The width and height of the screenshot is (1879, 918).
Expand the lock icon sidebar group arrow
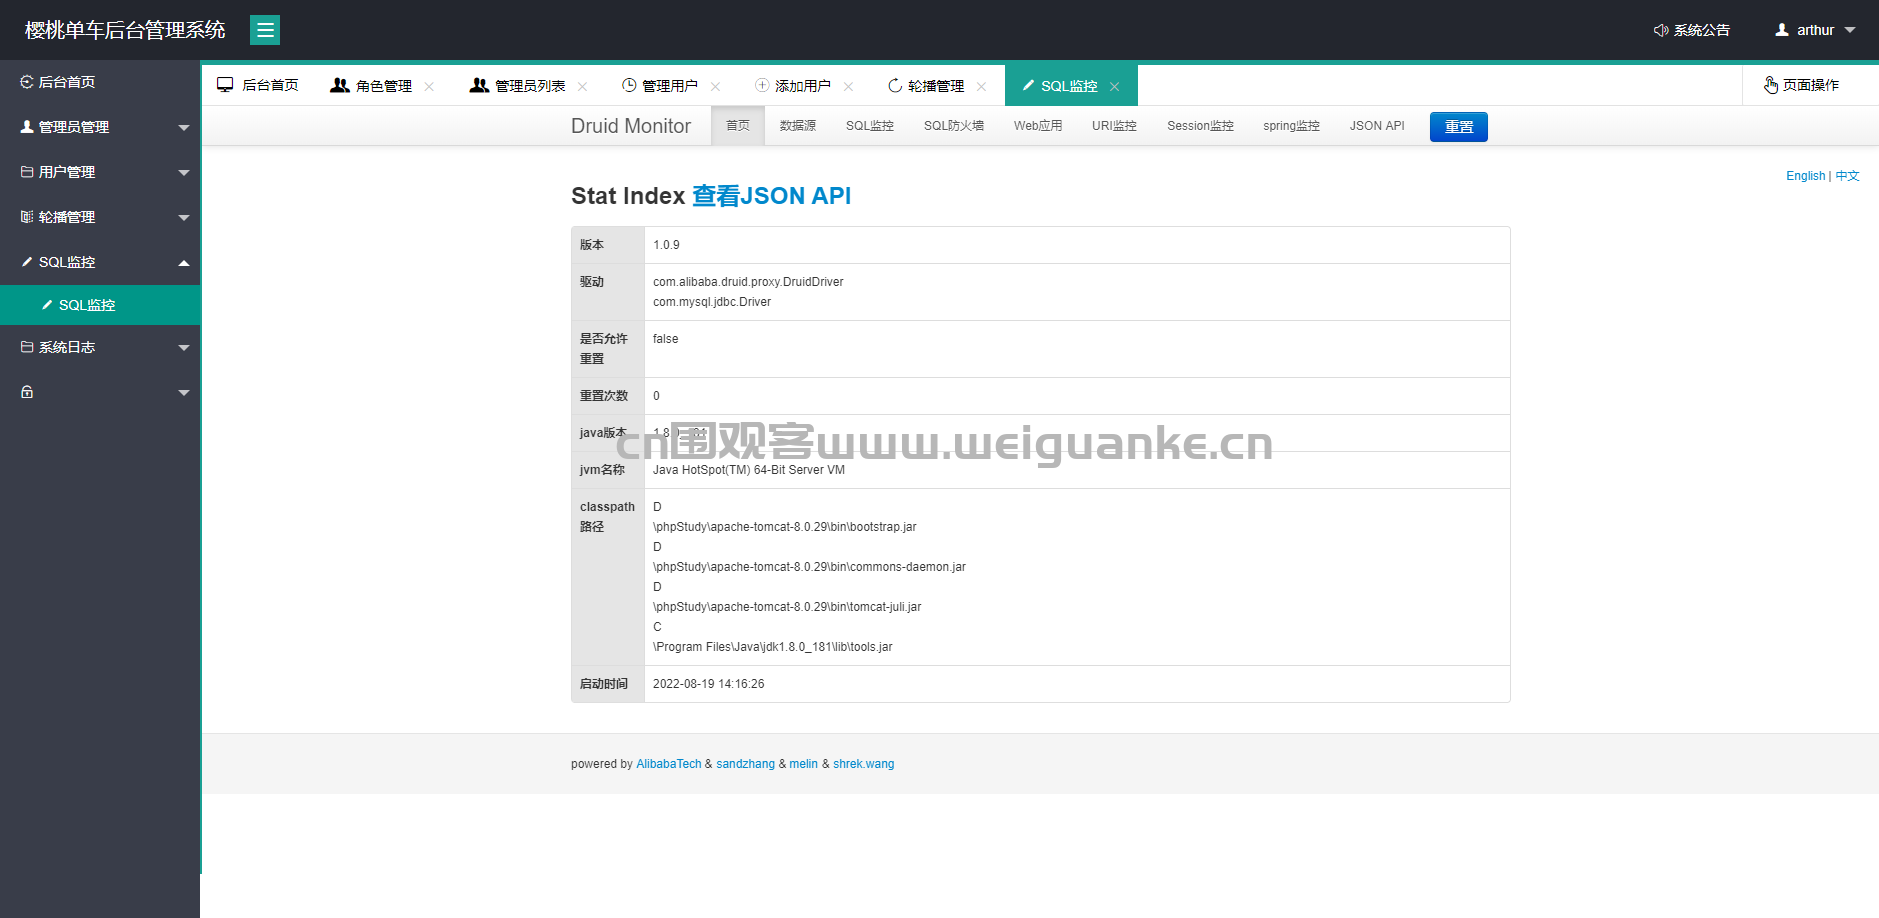[184, 393]
